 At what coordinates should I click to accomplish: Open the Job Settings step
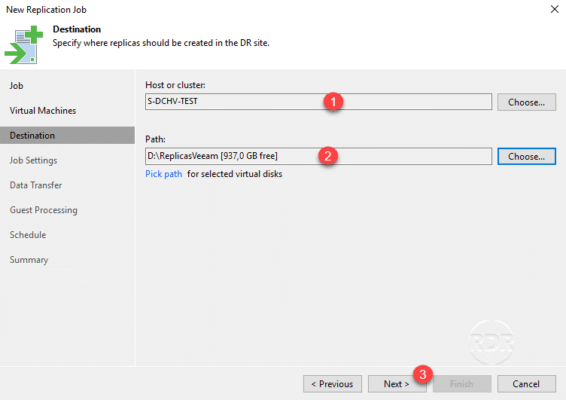(33, 160)
